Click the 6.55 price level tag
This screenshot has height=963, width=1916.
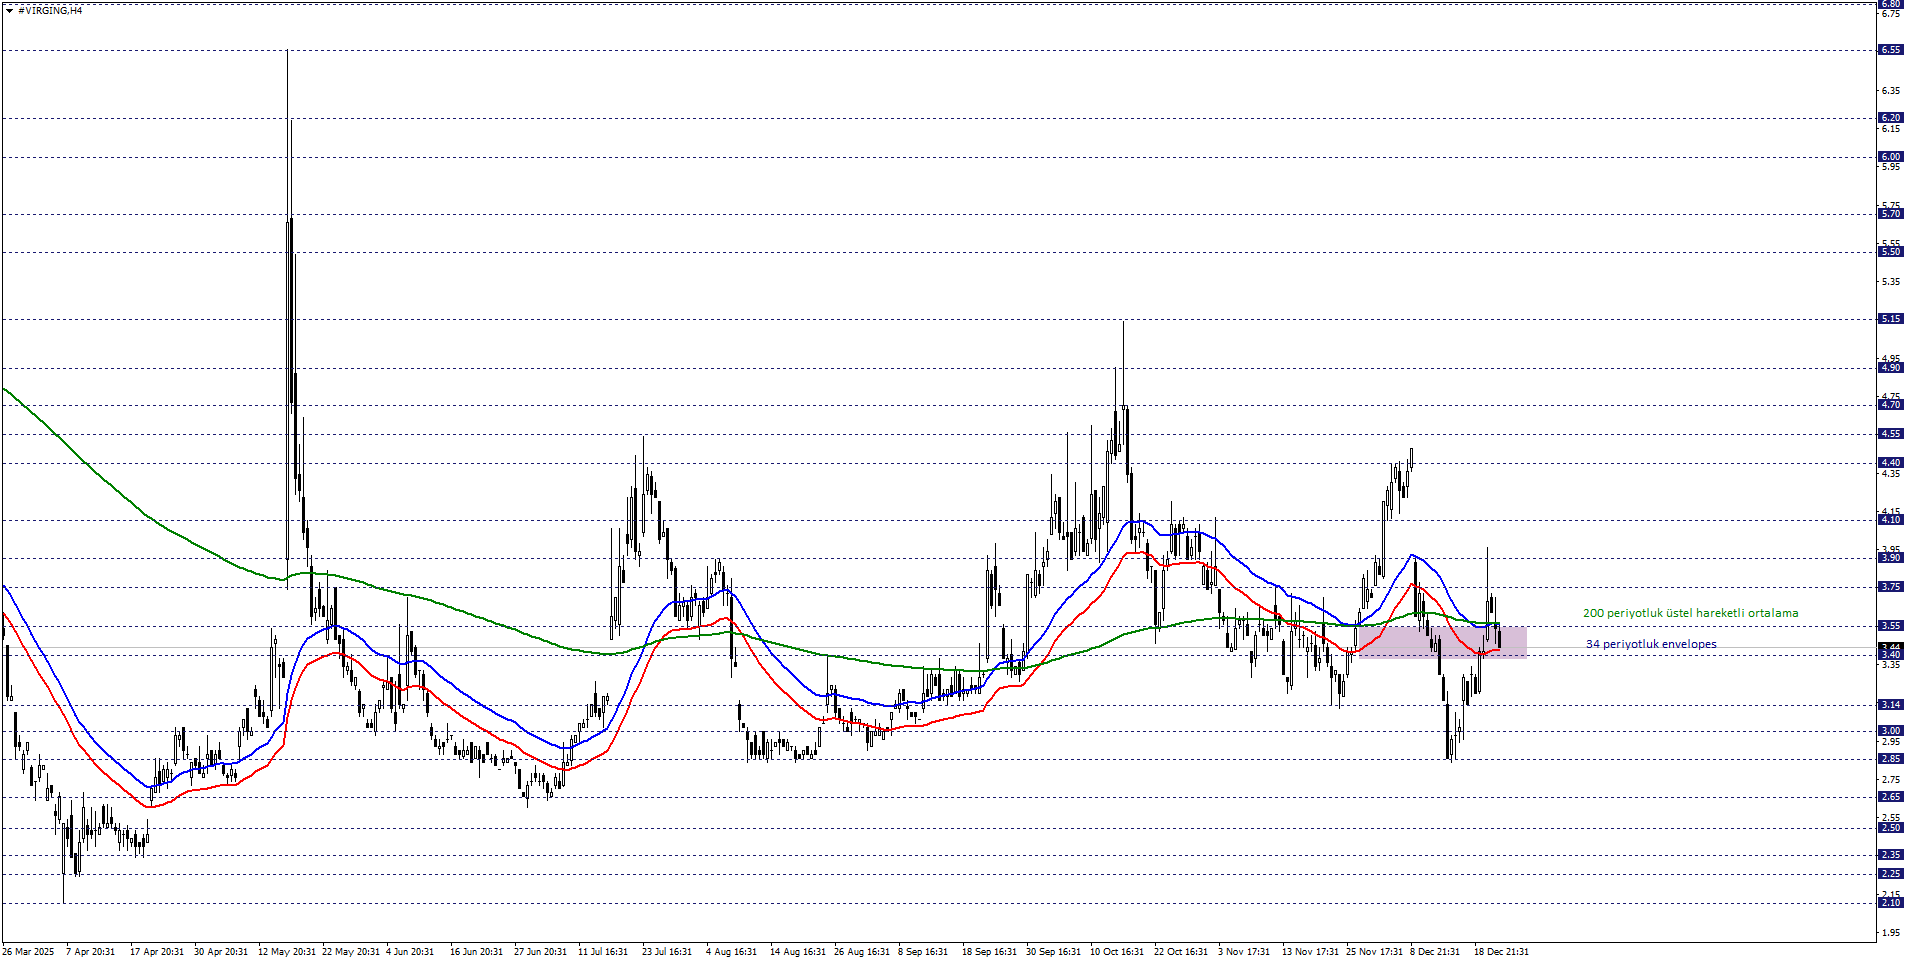tap(1890, 50)
